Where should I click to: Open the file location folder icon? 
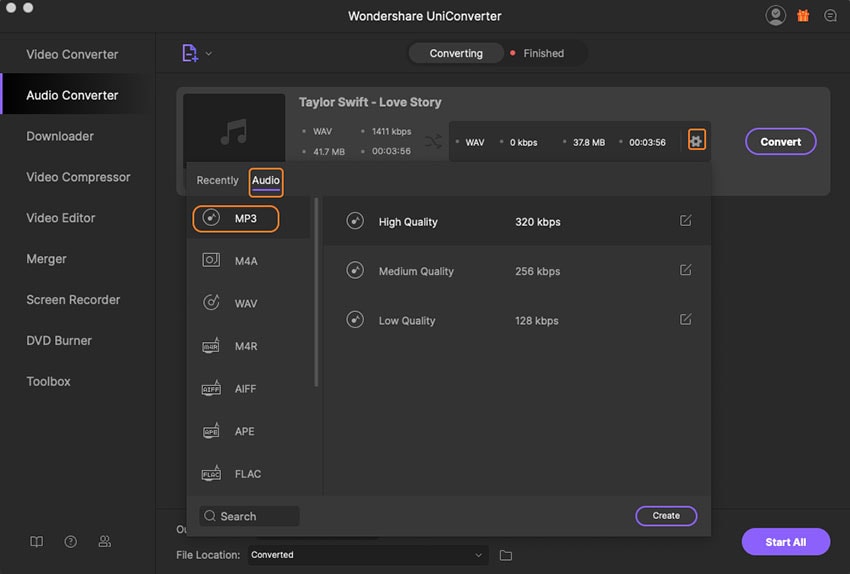[x=506, y=555]
